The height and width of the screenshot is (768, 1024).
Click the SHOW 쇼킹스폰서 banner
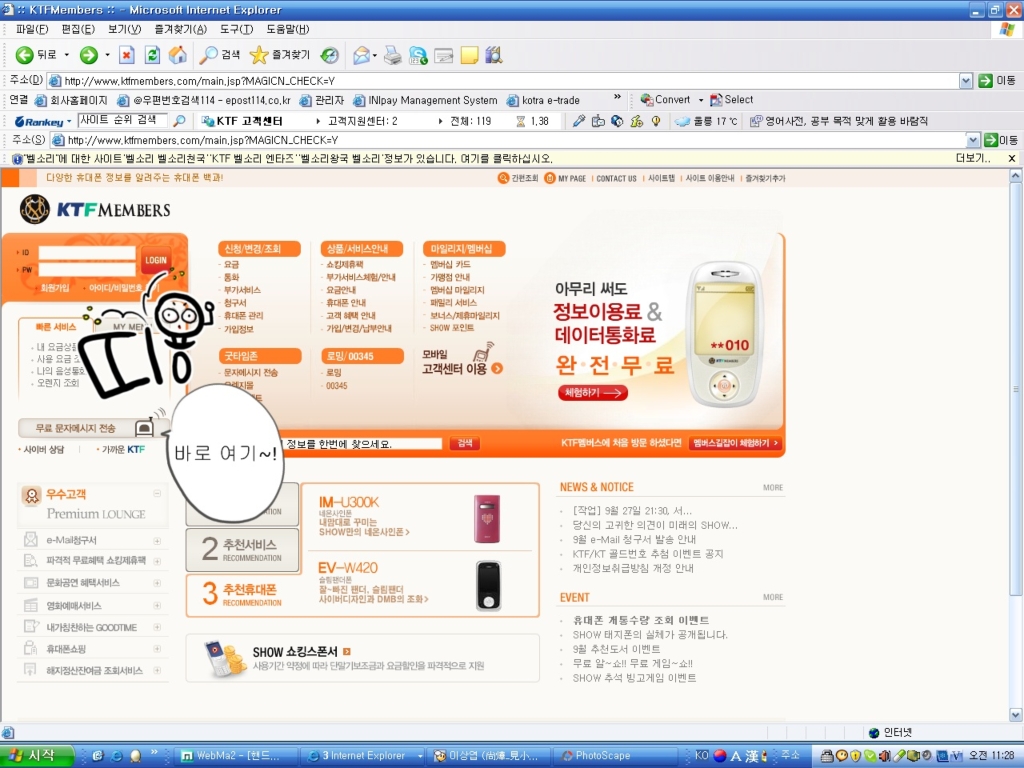click(x=362, y=658)
